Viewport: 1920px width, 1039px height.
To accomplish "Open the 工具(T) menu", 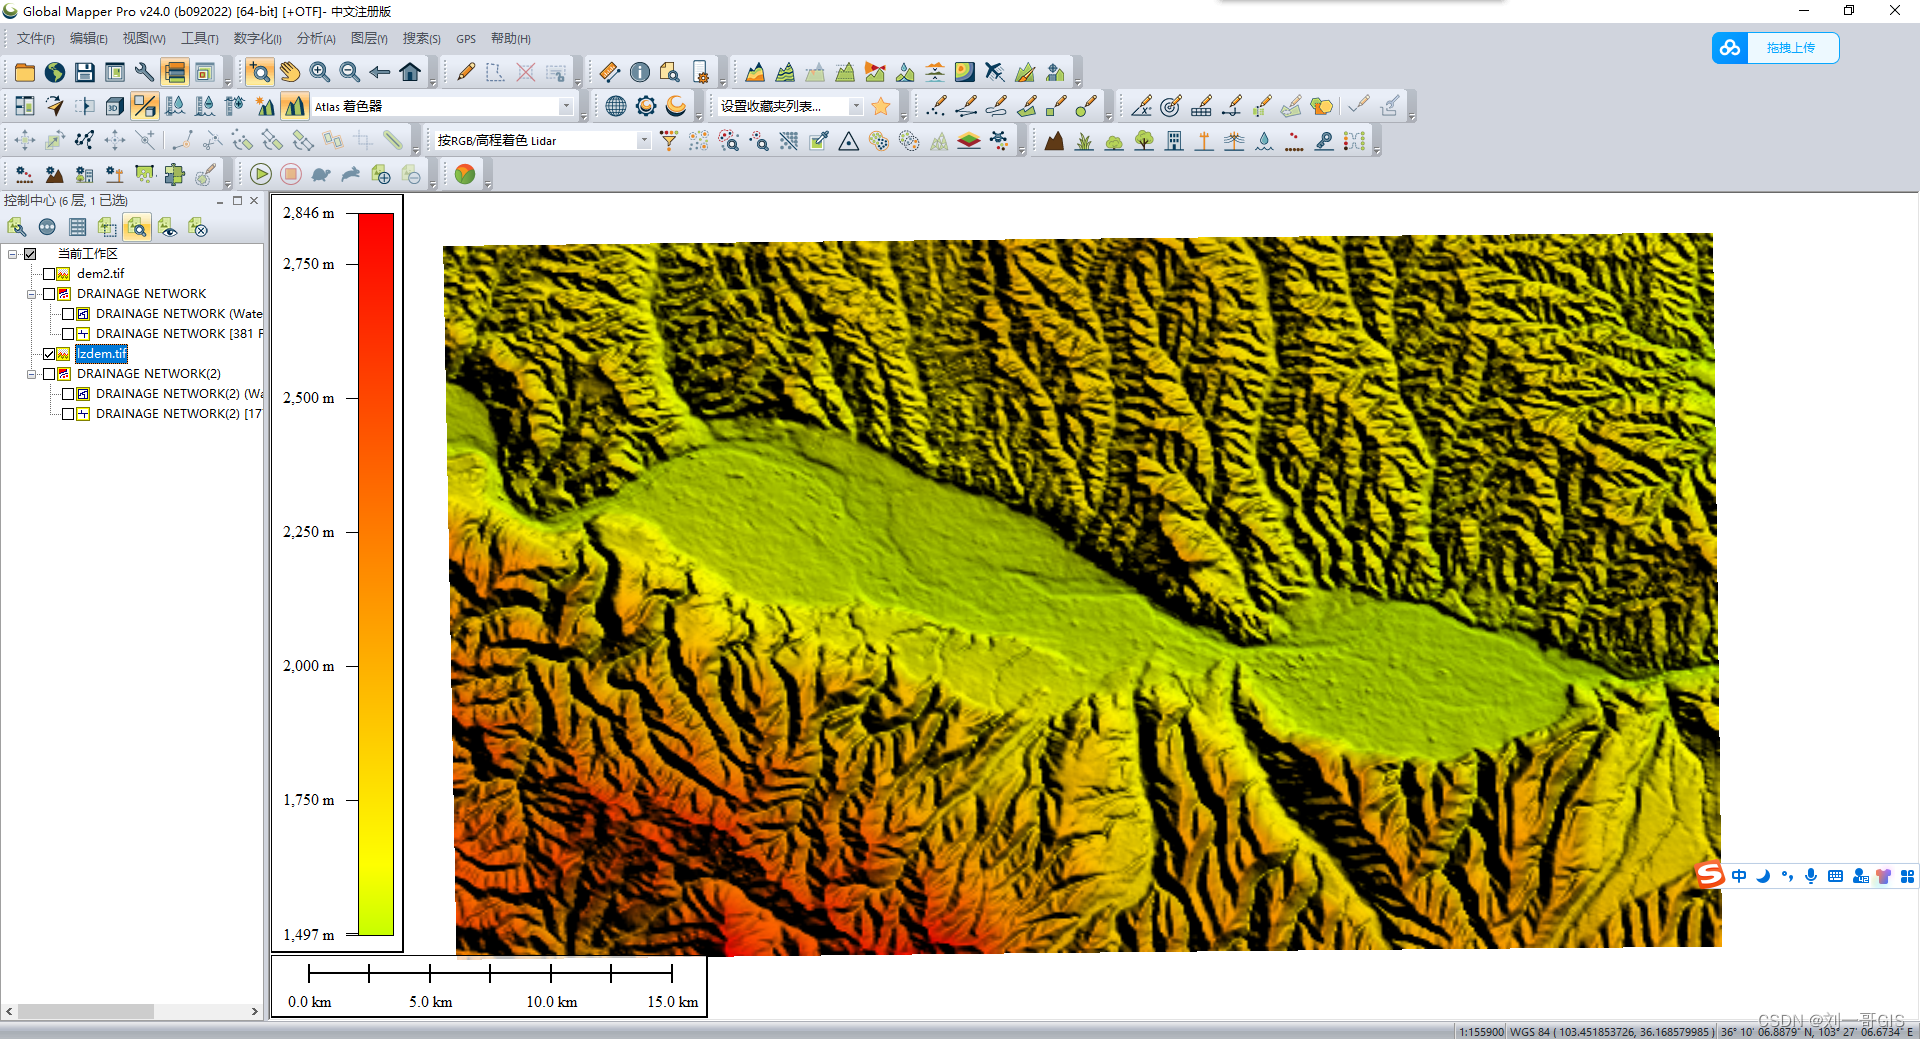I will tap(200, 38).
